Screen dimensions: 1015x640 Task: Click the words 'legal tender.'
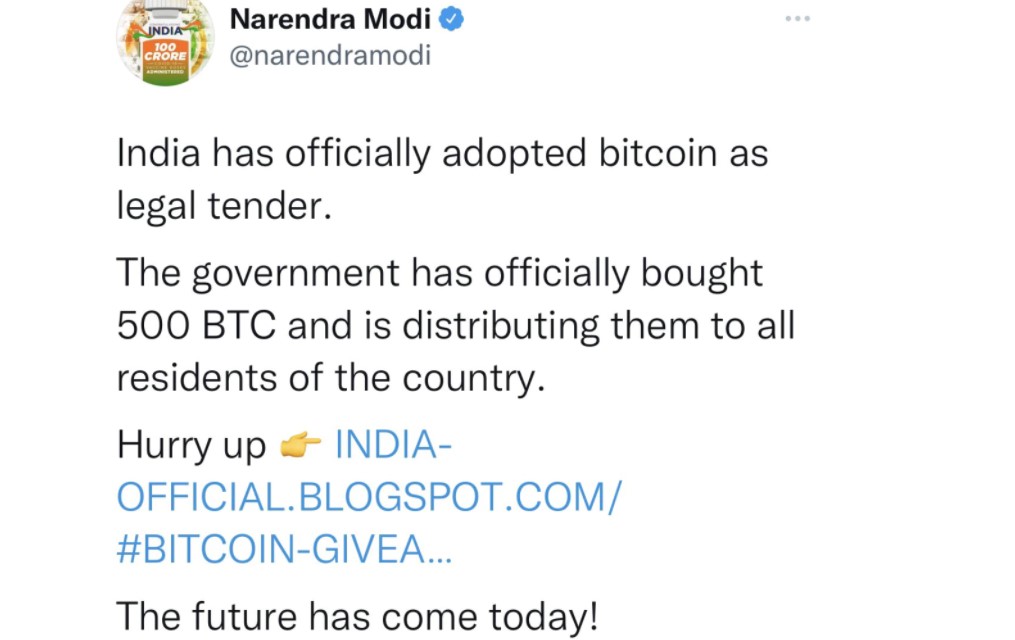pyautogui.click(x=223, y=208)
